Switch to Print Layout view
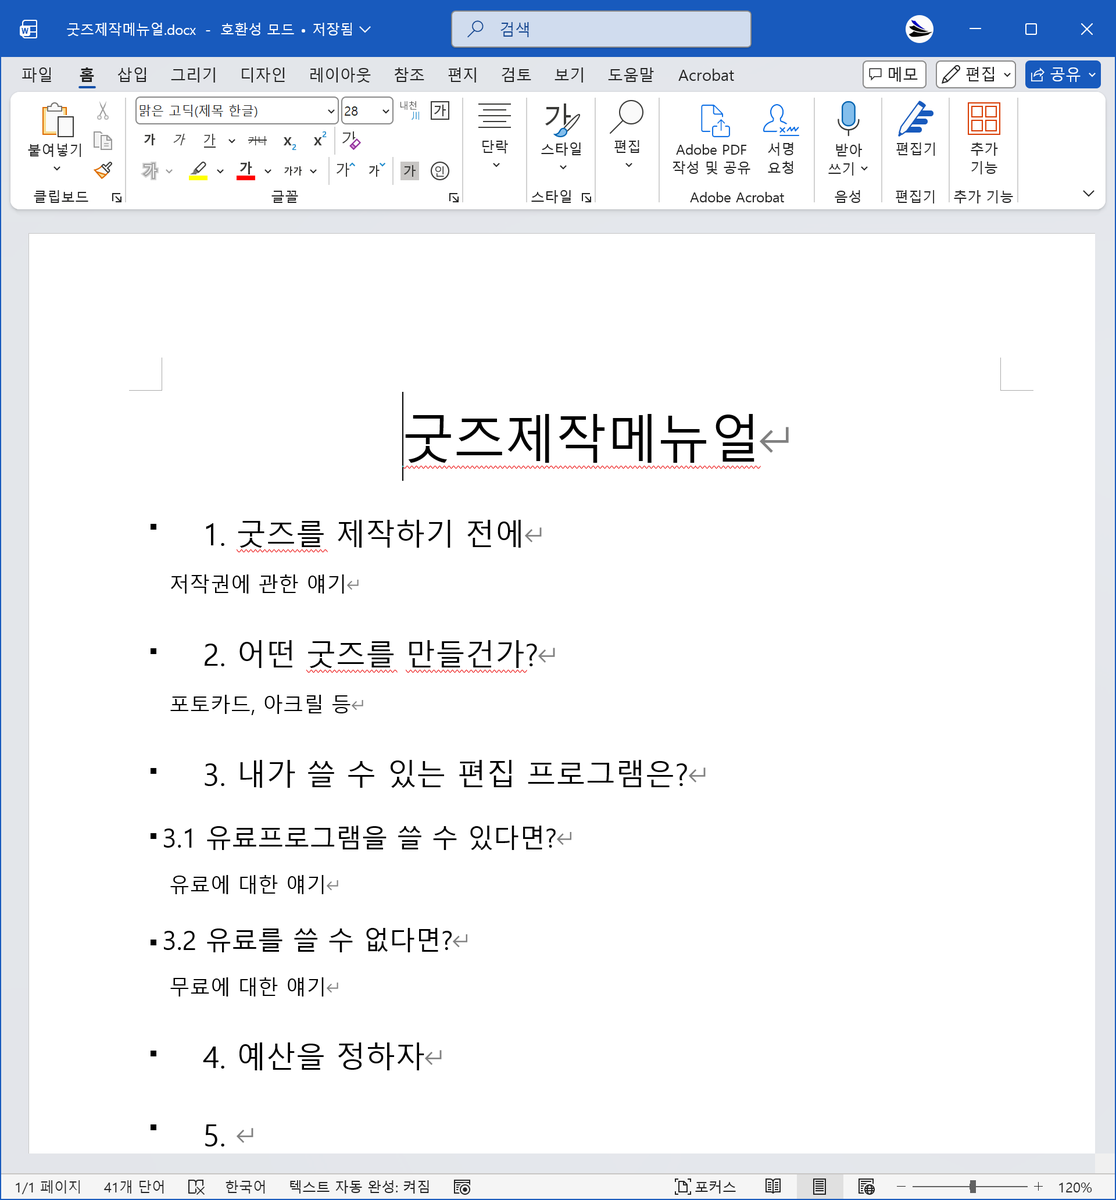Image resolution: width=1116 pixels, height=1200 pixels. pos(819,1187)
